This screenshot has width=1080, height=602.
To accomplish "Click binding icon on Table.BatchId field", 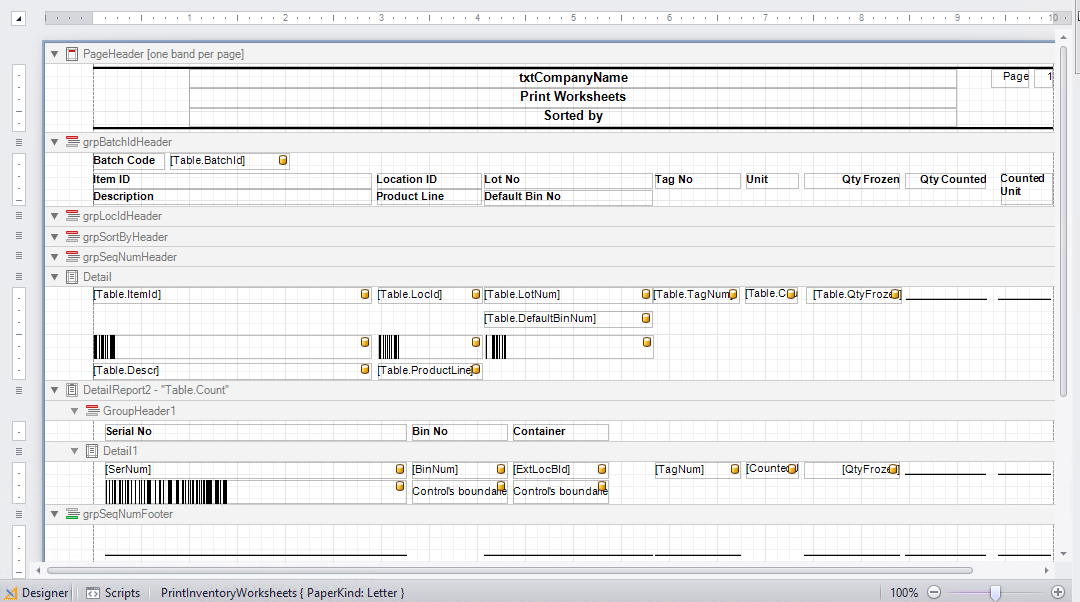I will coord(283,160).
